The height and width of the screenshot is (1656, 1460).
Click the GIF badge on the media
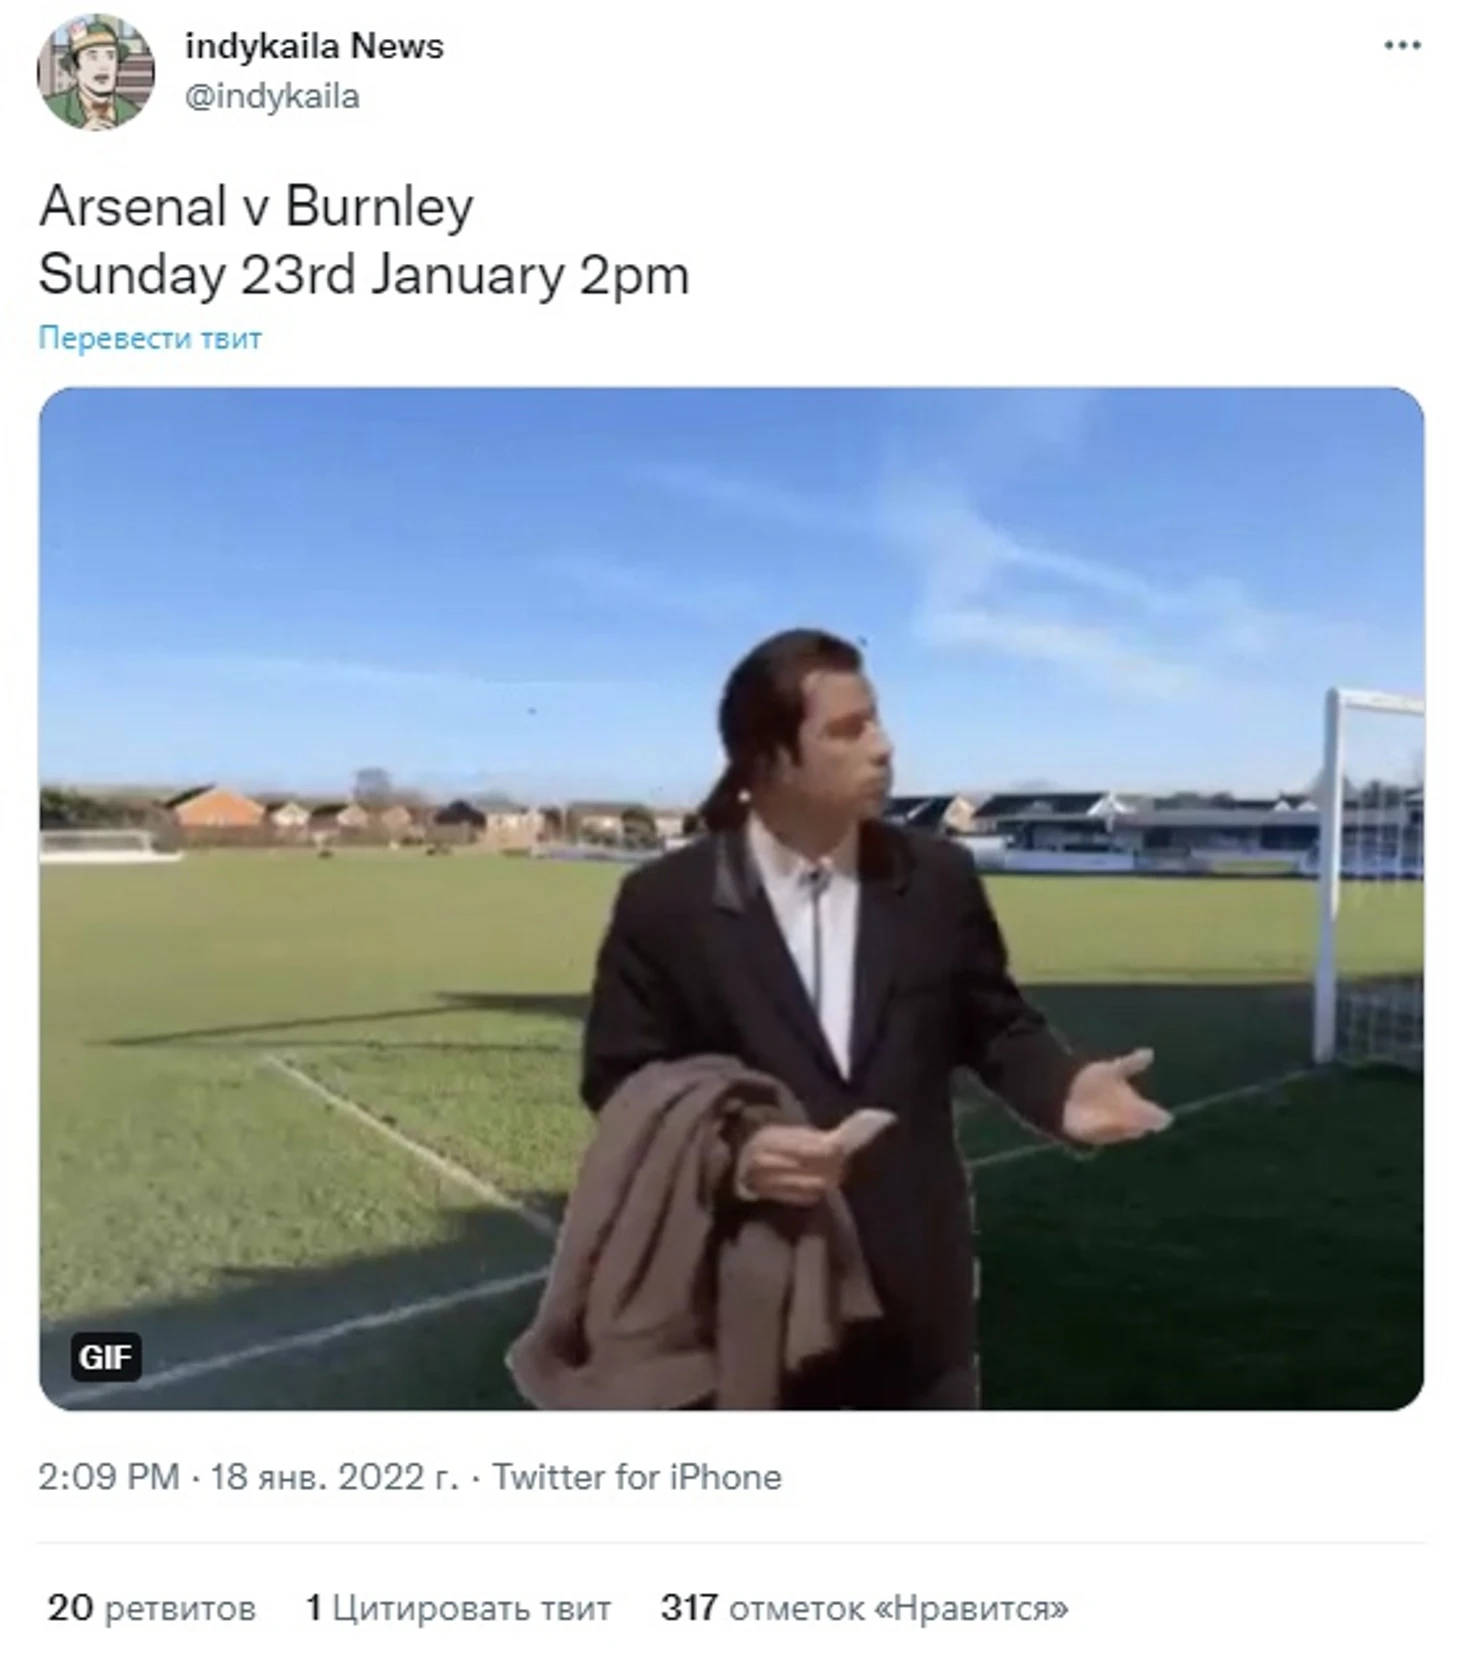[x=105, y=1357]
